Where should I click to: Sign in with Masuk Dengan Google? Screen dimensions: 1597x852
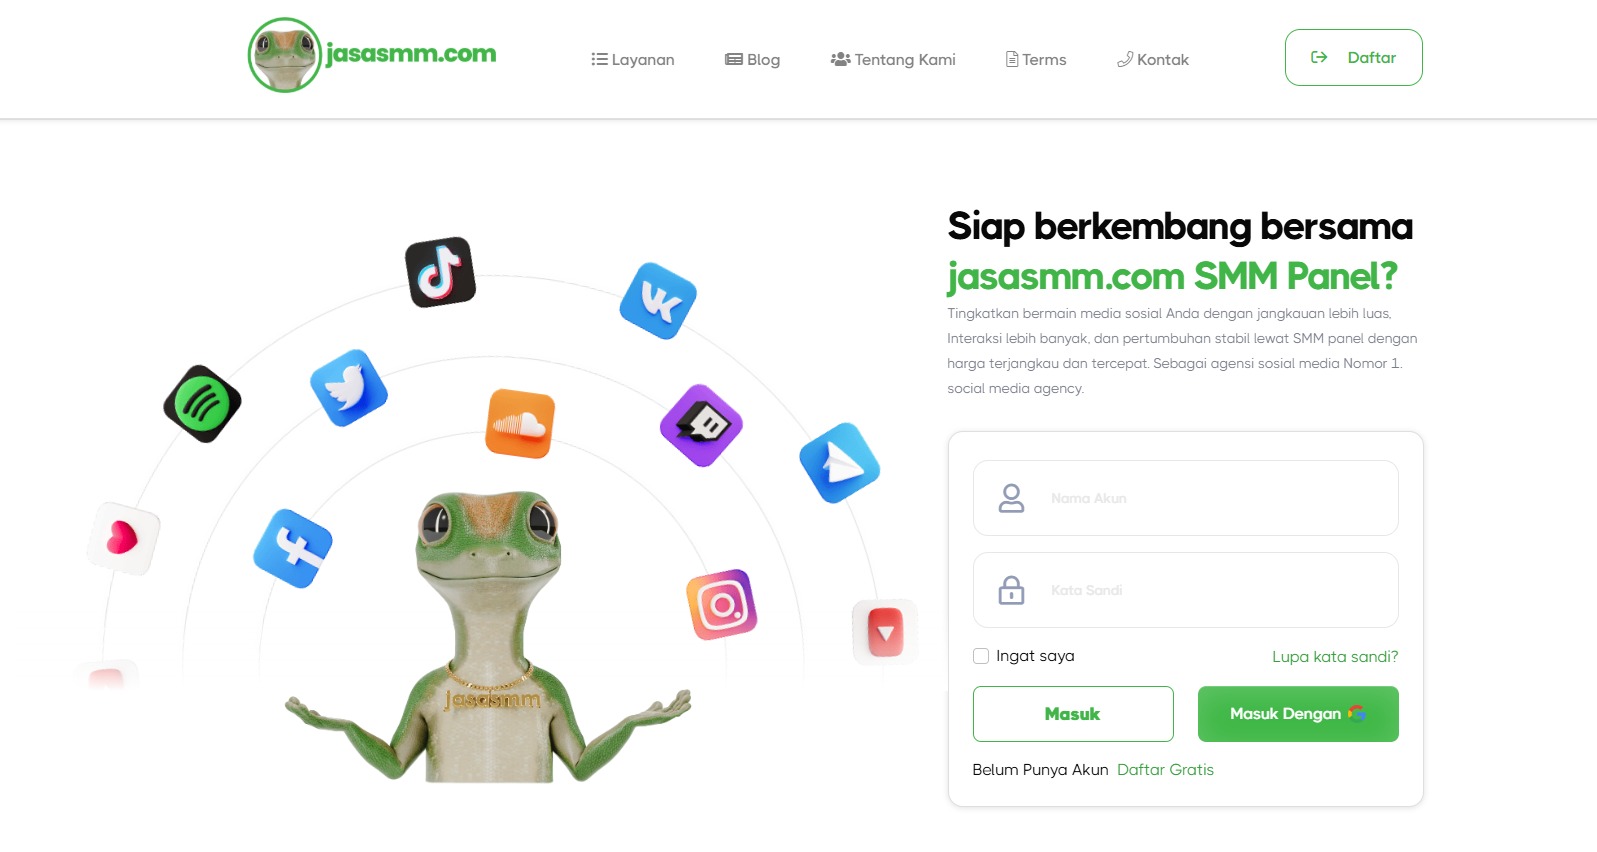pyautogui.click(x=1298, y=714)
